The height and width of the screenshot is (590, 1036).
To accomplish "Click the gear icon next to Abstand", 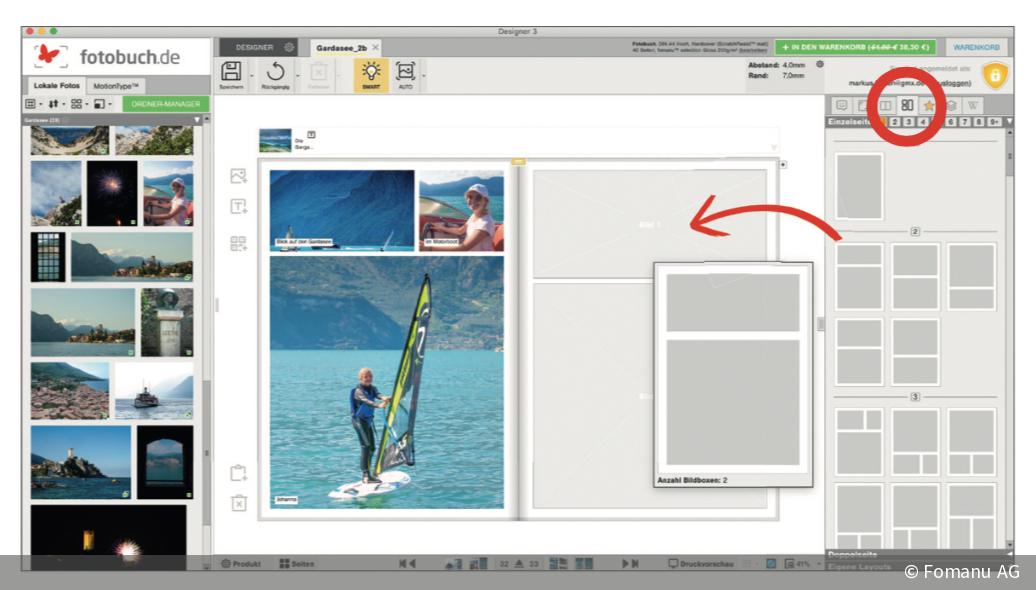I will 820,65.
